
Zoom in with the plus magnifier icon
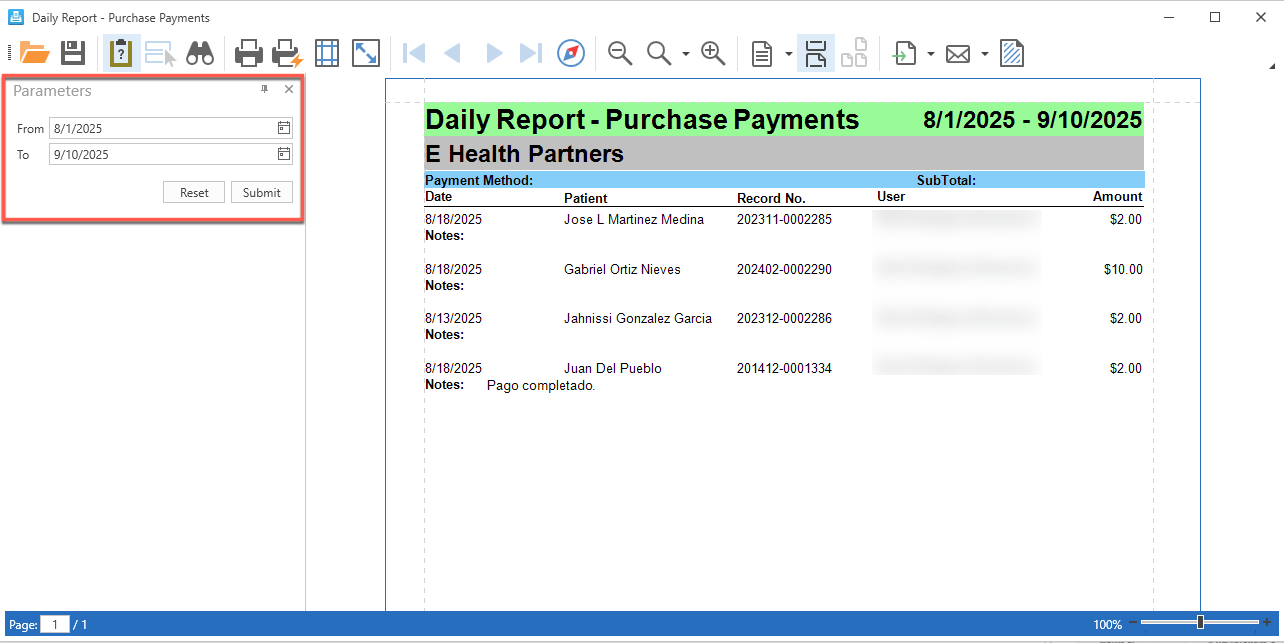713,53
